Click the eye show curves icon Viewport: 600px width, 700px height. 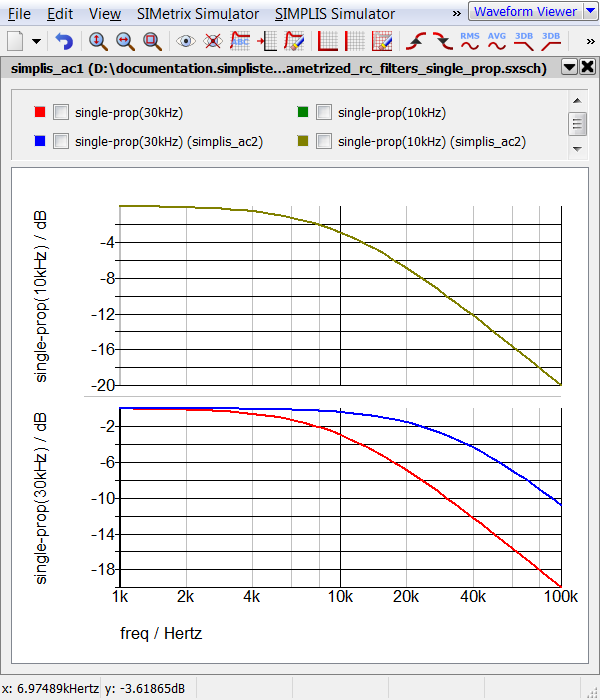[x=185, y=42]
